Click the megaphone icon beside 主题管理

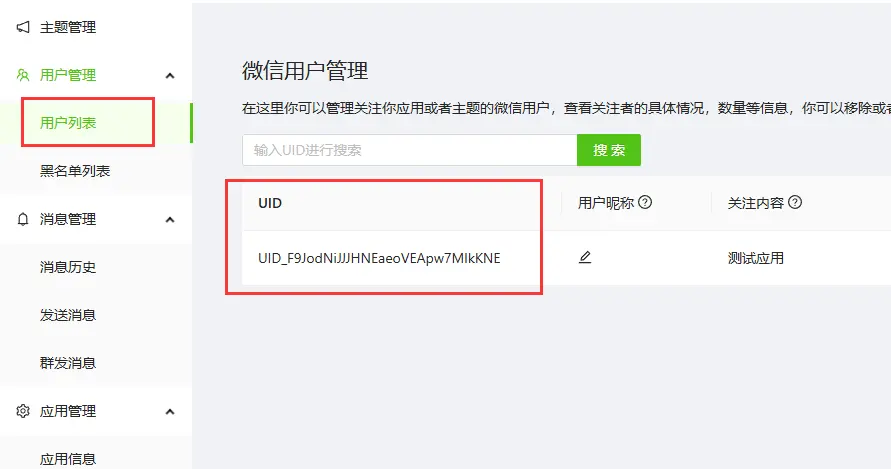pyautogui.click(x=23, y=27)
